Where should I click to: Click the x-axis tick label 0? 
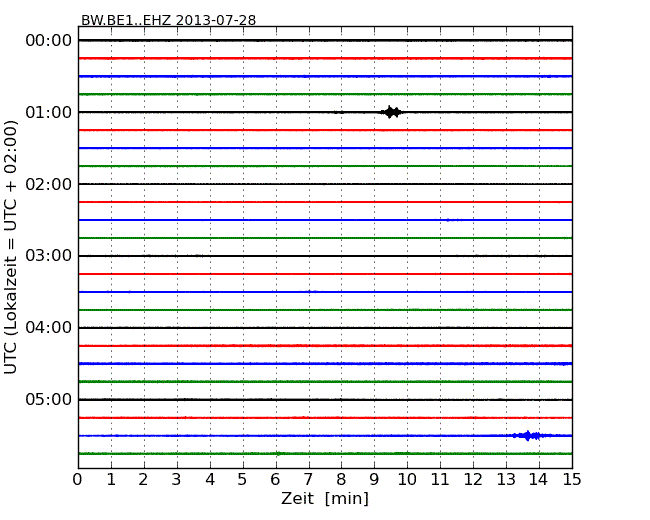(78, 480)
